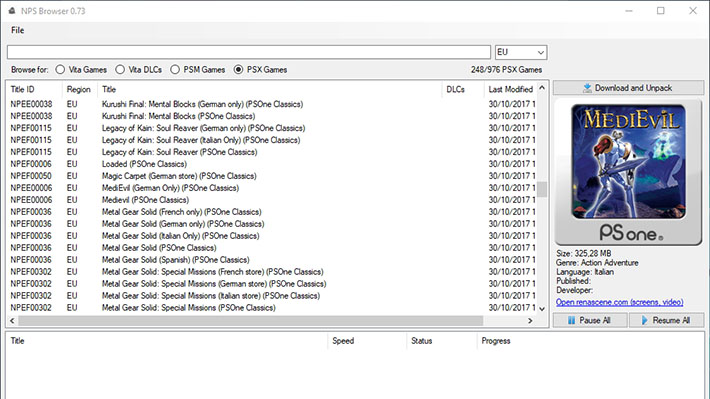The width and height of the screenshot is (710, 399).
Task: Click the NPS Browser title bar app icon
Action: [12, 10]
